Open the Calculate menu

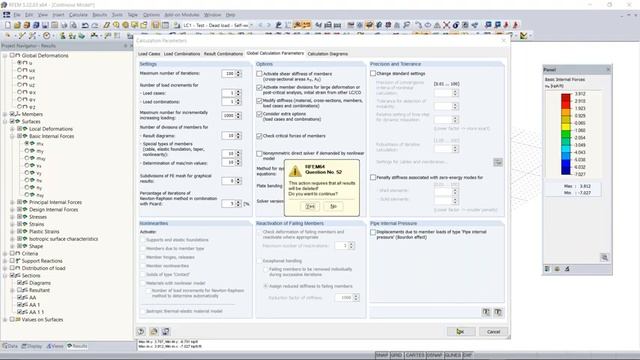(78, 15)
